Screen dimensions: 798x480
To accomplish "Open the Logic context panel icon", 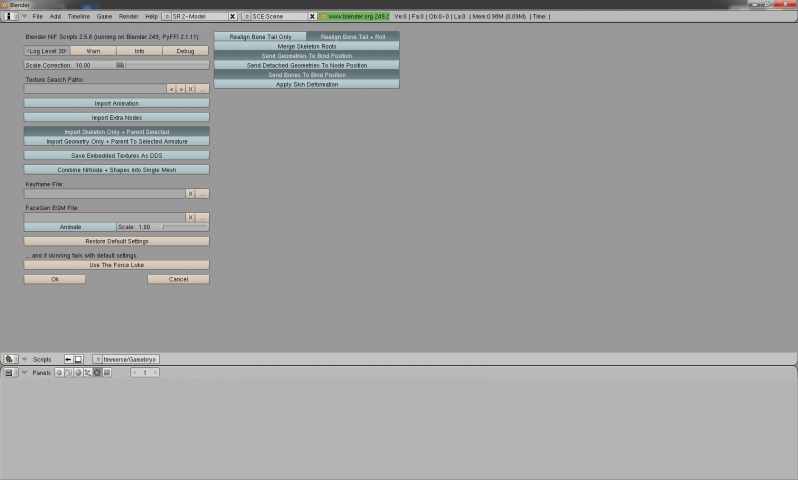I will click(x=59, y=373).
